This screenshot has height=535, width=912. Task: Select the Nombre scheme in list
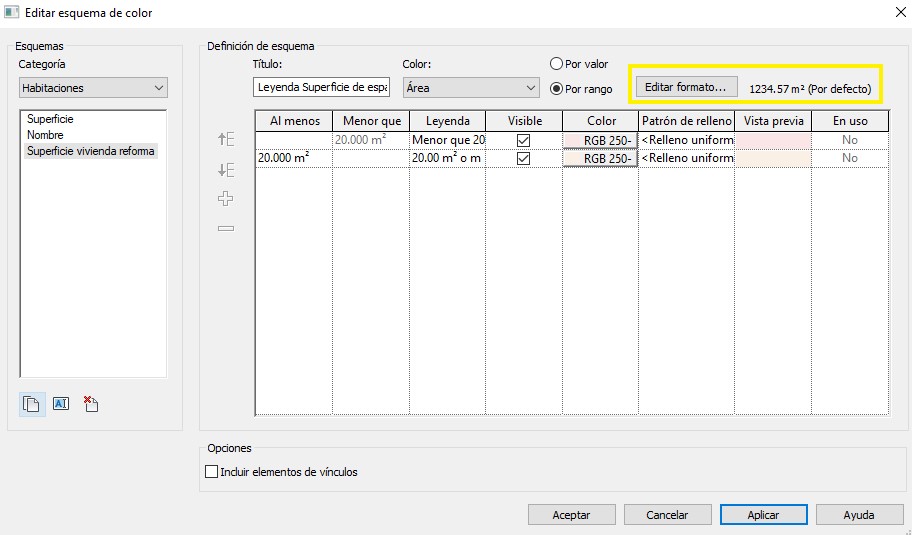pyautogui.click(x=45, y=135)
